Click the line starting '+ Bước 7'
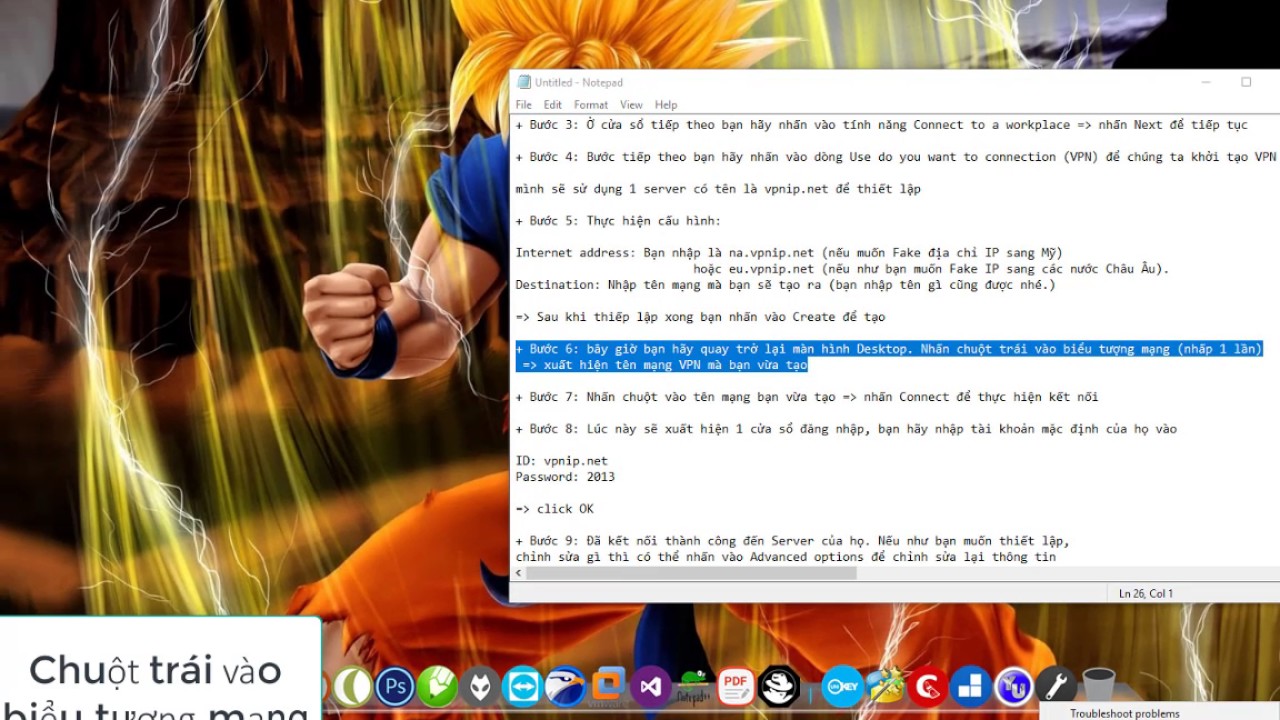 click(x=807, y=397)
